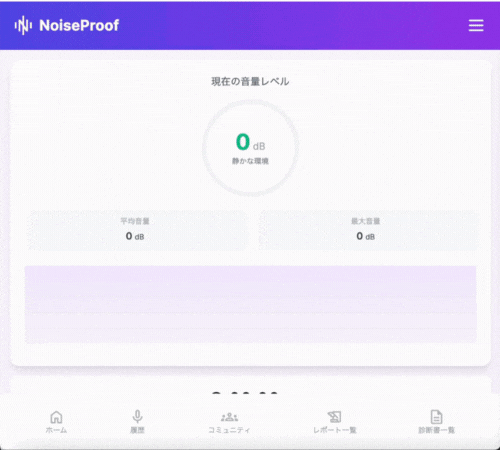Screen dimensions: 500x450
Task: Click the 現在の音量レベル heading
Action: (x=250, y=81)
